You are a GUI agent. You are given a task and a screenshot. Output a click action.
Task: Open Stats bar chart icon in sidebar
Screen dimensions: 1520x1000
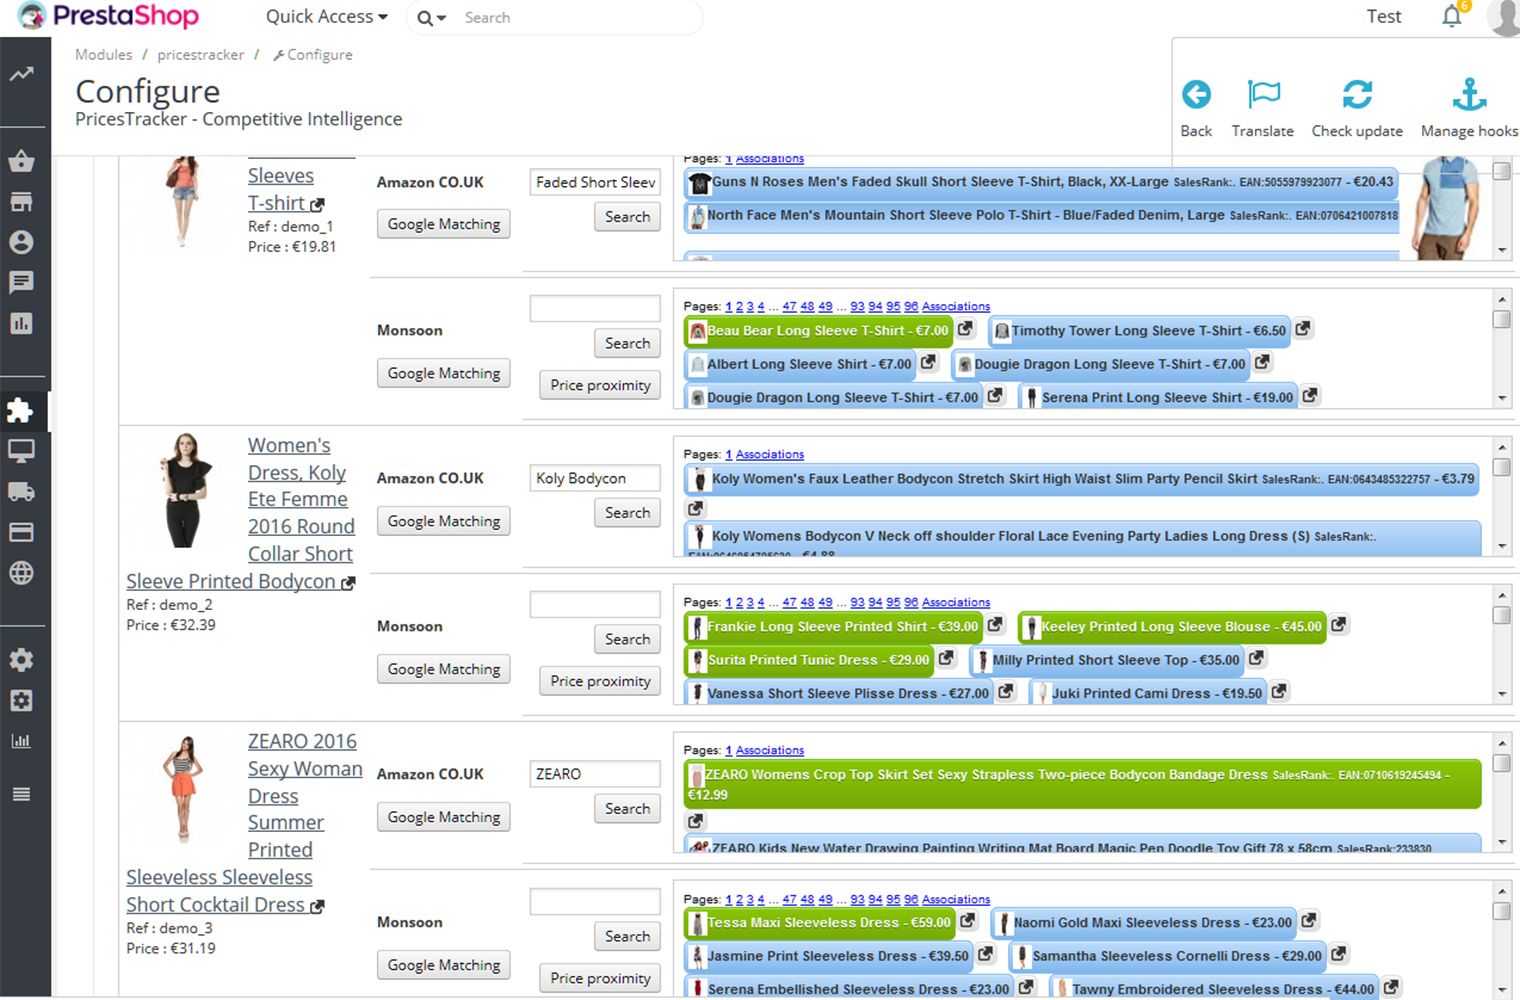[21, 323]
